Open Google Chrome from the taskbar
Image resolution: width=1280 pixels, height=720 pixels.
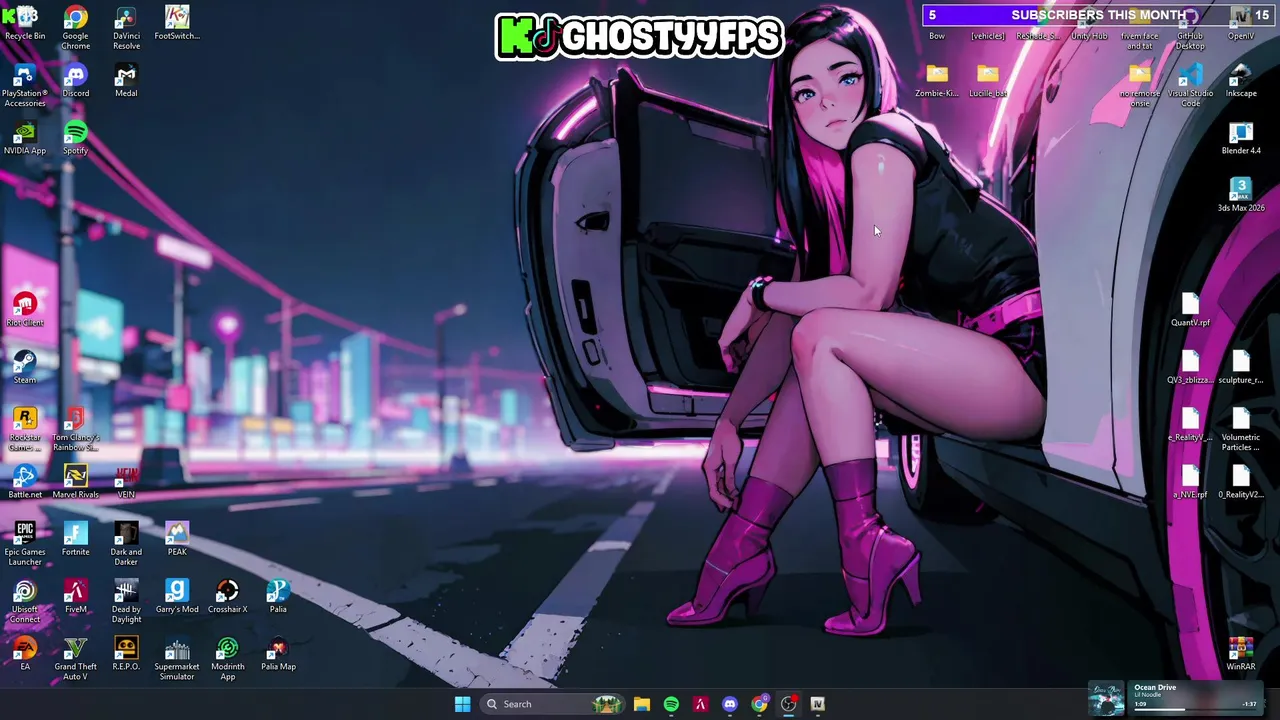[x=759, y=704]
